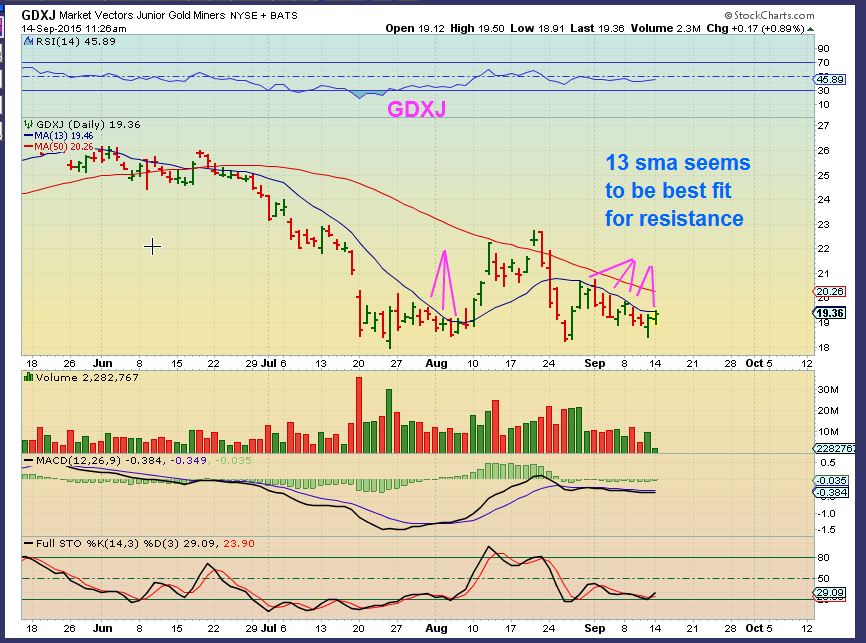Click the timestamp '14-Sep-2015 11:26am'

pos(74,29)
